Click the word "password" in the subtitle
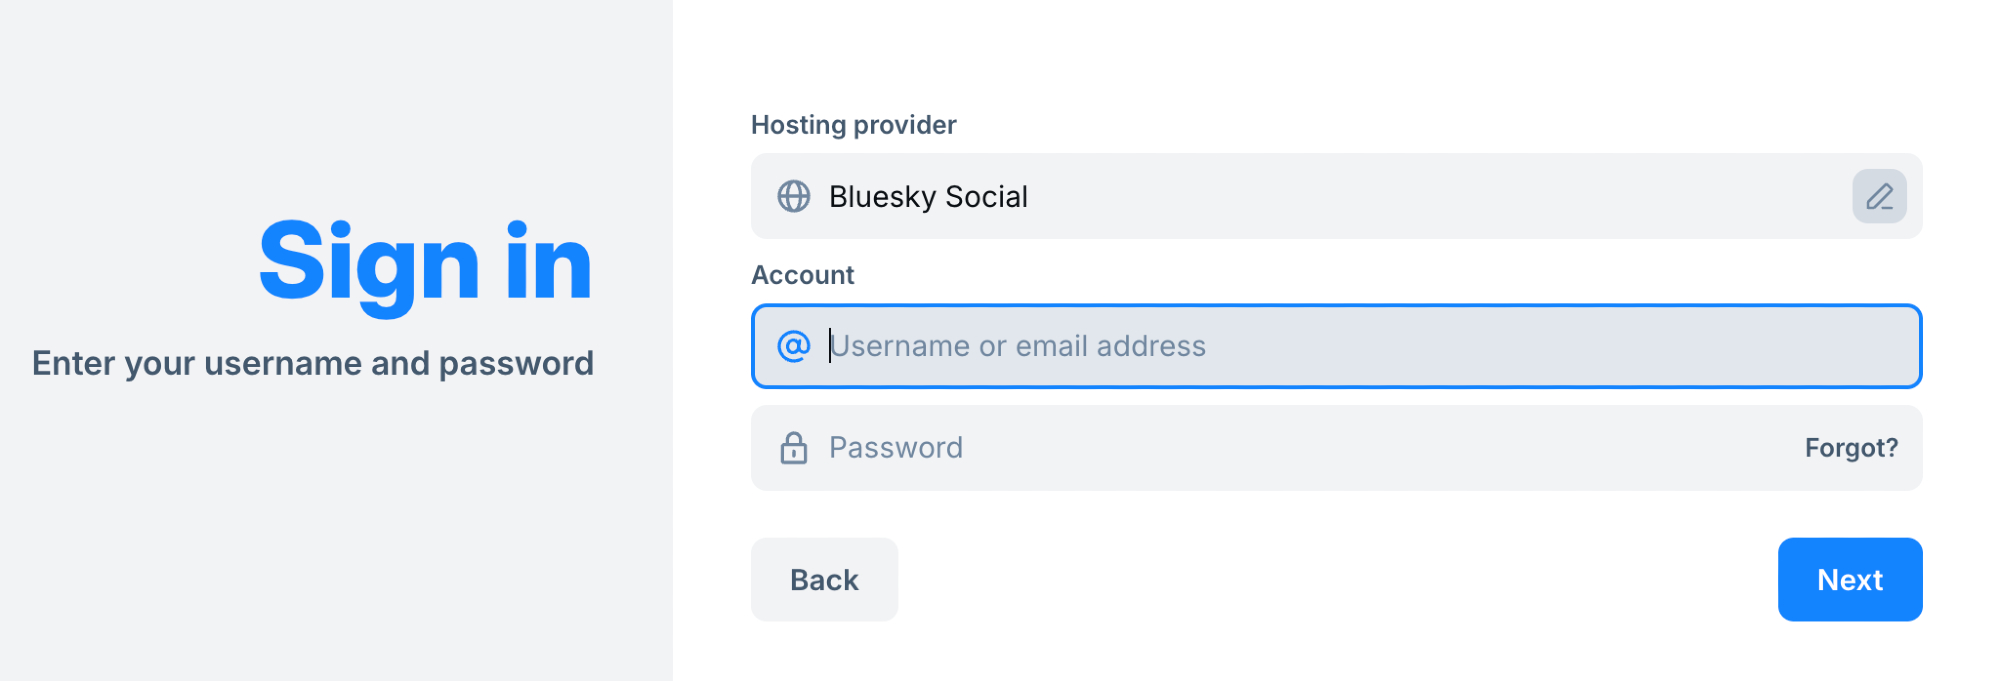The width and height of the screenshot is (2000, 681). [516, 364]
